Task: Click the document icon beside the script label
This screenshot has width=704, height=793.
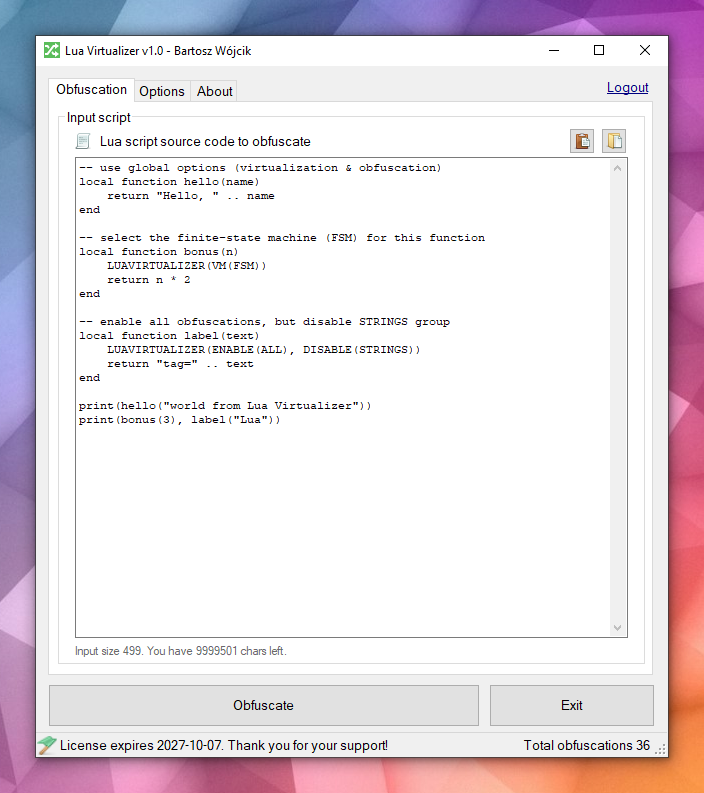Action: [83, 142]
